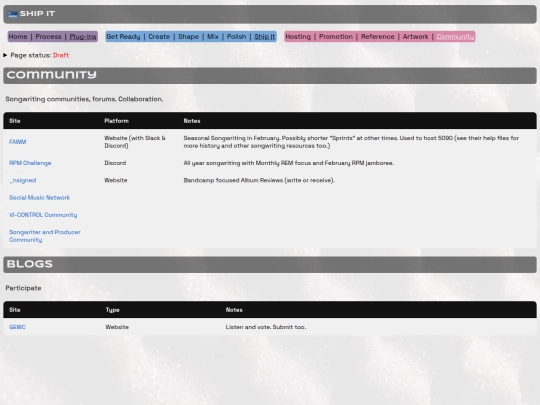Open the GEWC blog link
Viewport: 540px width, 405px height.
pyautogui.click(x=17, y=327)
